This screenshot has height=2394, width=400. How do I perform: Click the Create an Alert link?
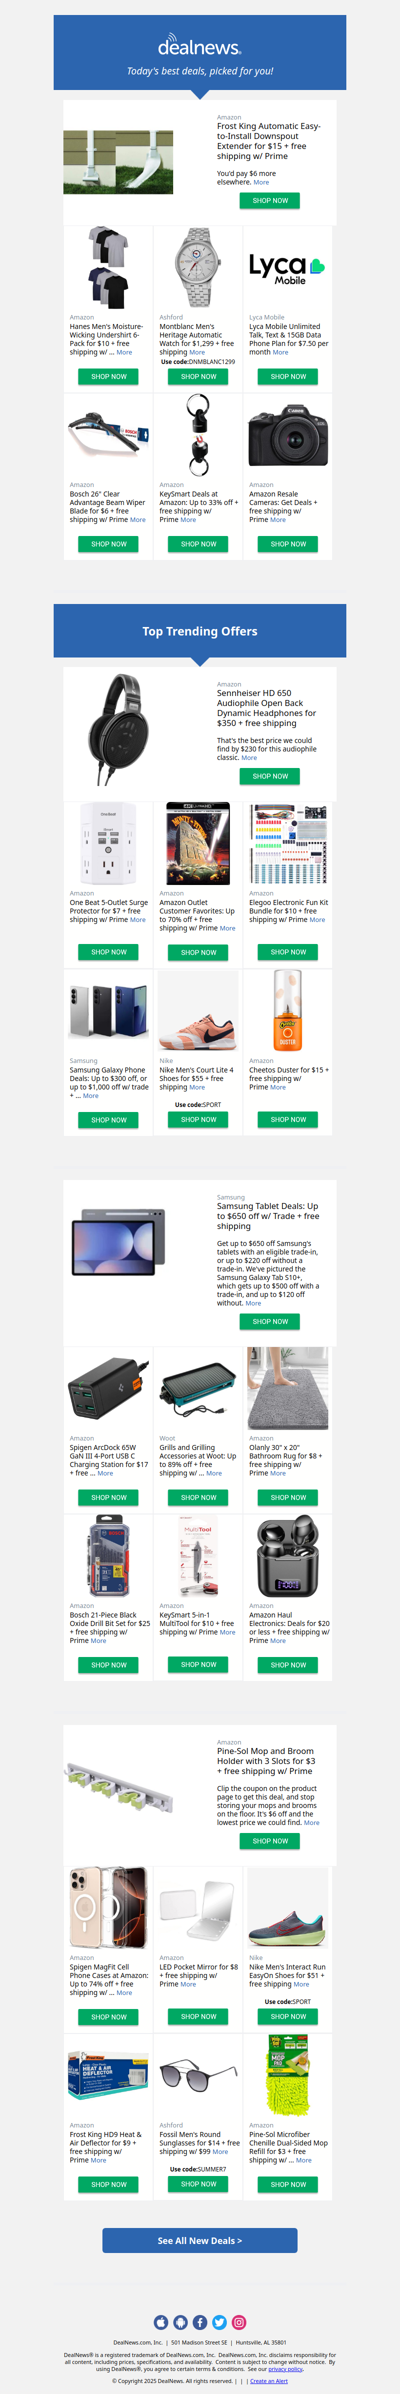[x=269, y=2381]
